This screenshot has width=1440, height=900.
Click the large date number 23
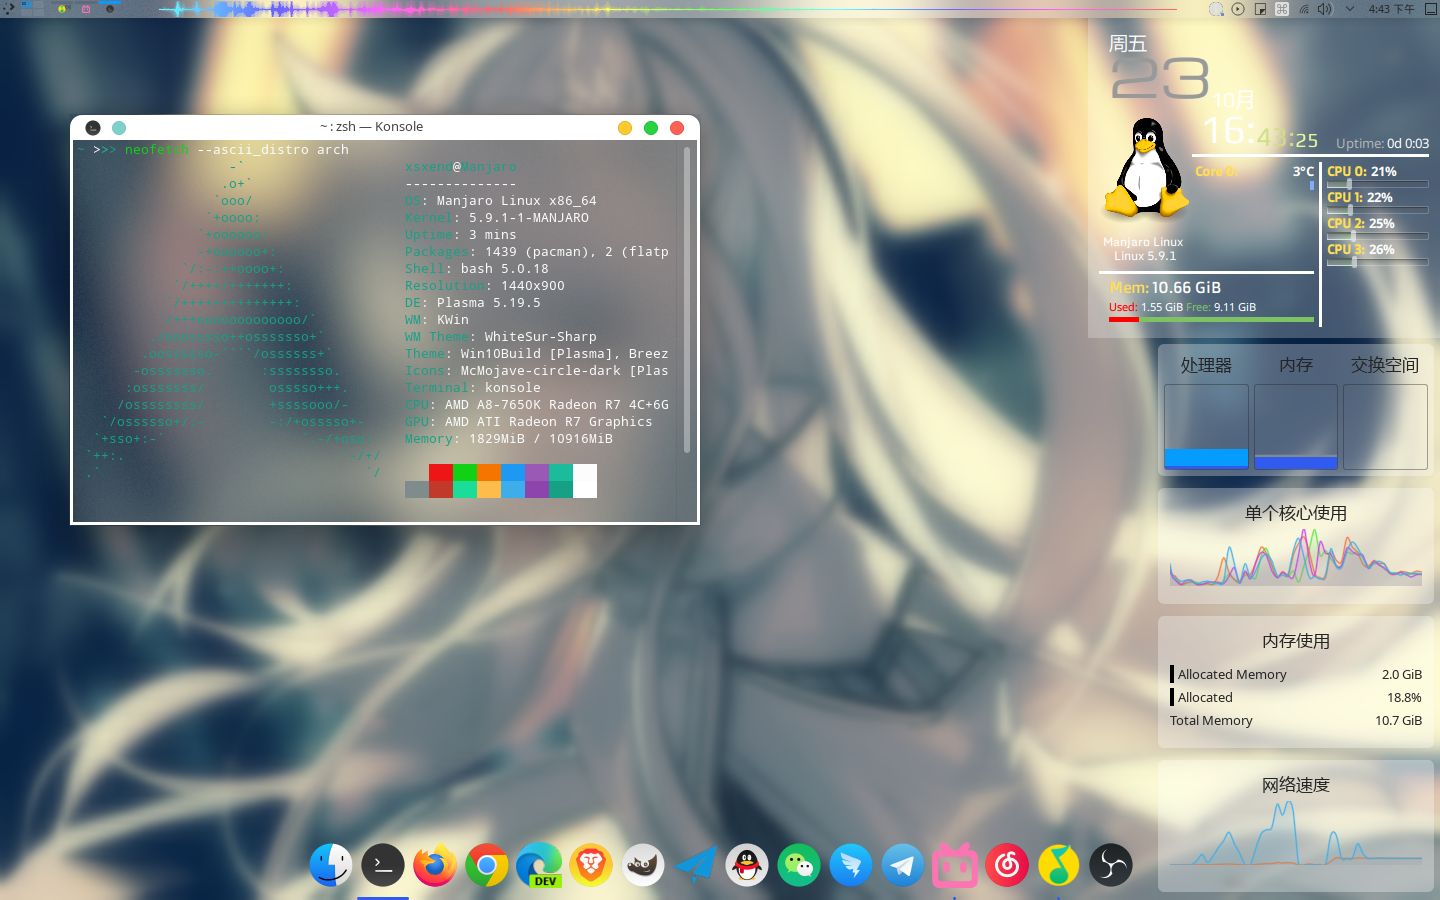tap(1160, 78)
